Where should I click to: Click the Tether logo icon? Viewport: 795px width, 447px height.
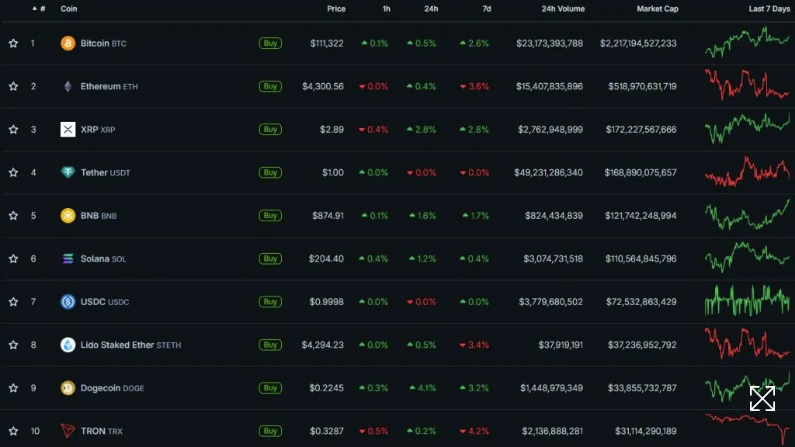coord(68,172)
